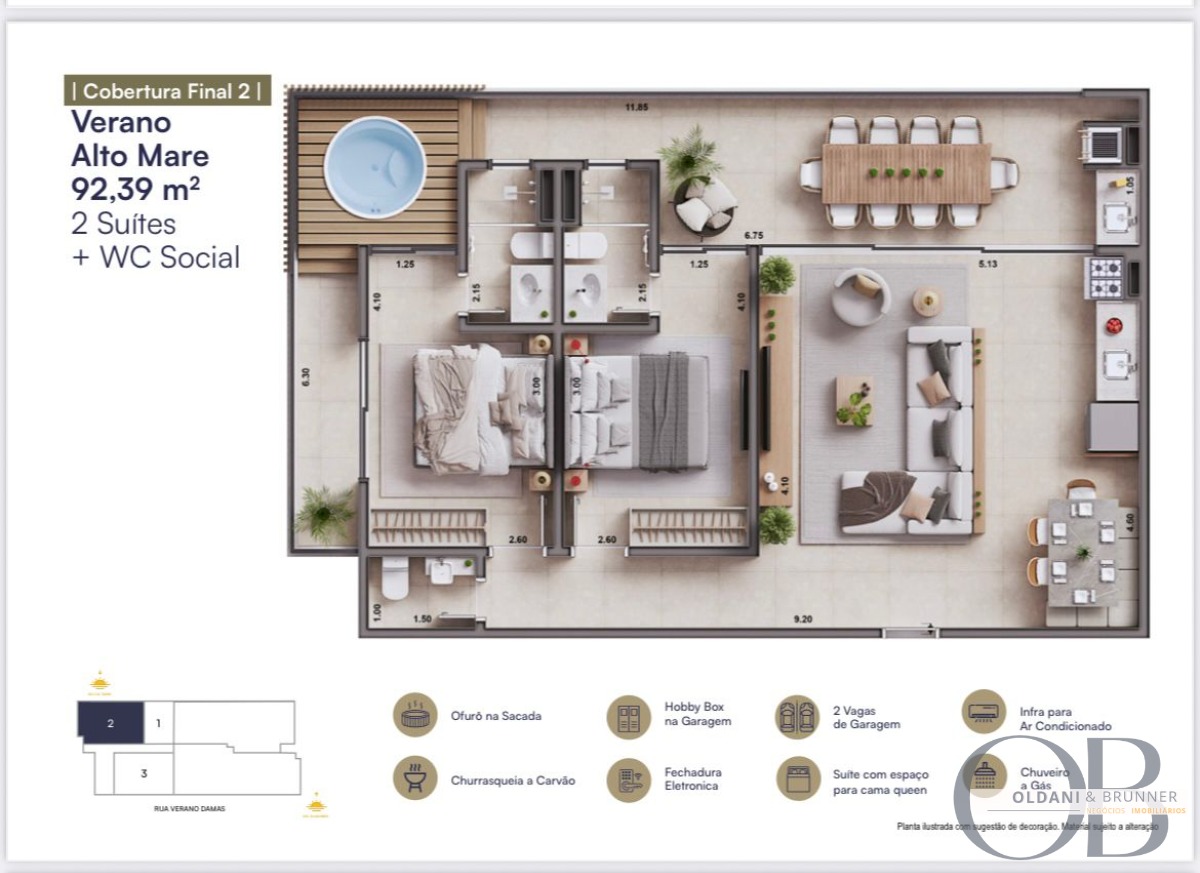Select unit 3 in the key plan
The image size is (1200, 873).
[143, 773]
